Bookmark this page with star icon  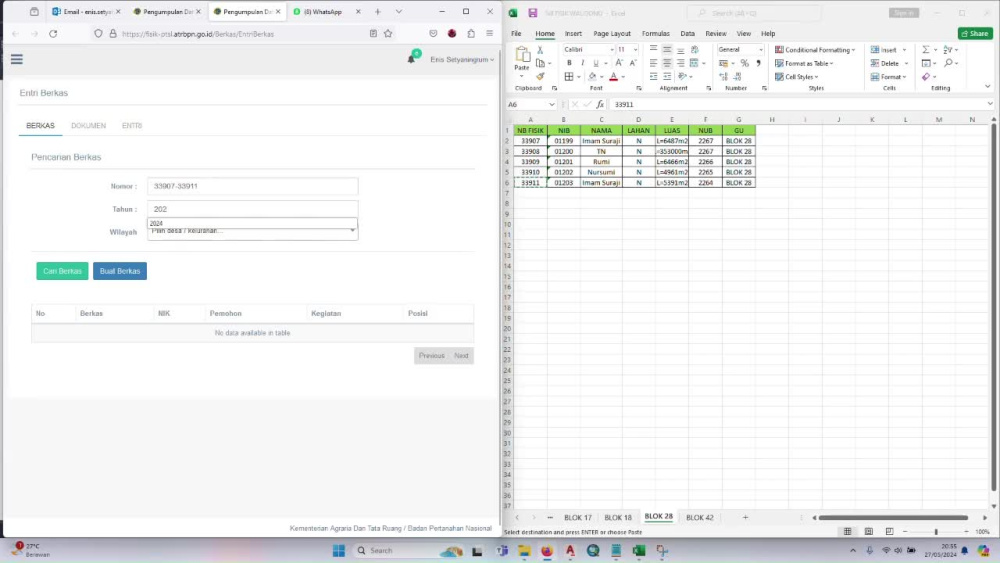tap(388, 34)
